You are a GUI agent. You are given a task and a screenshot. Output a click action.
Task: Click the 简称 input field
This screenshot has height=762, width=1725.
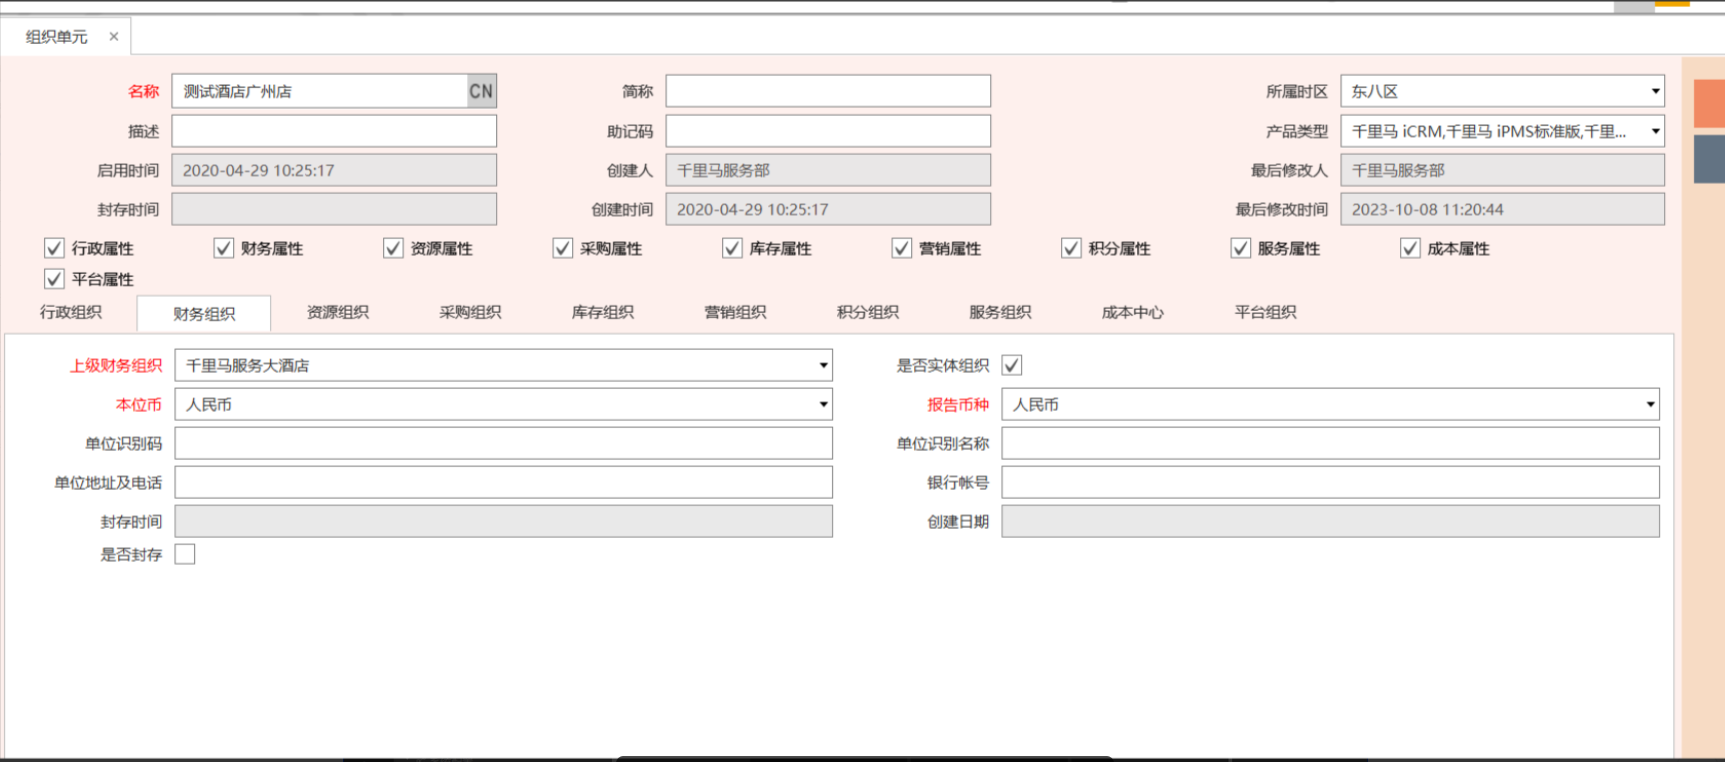pos(828,91)
